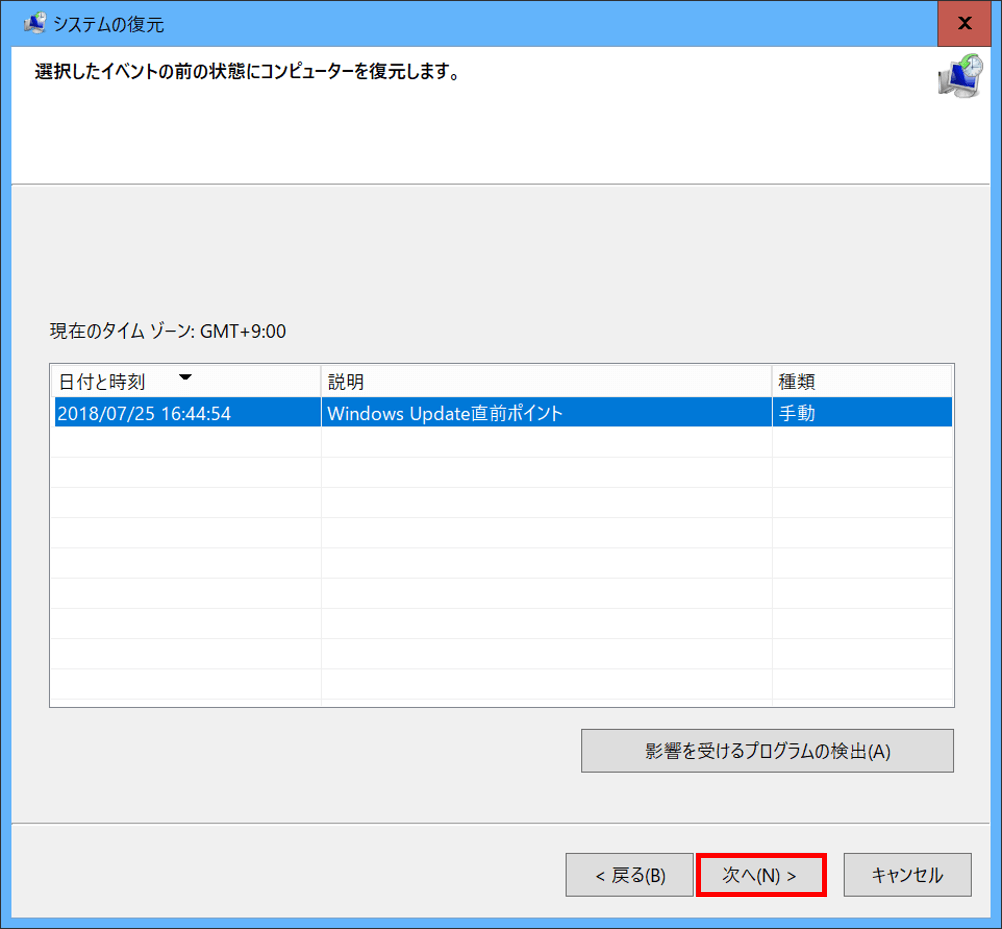This screenshot has width=1002, height=929.
Task: Click the System Restore title bar icon
Action: pyautogui.click(x=35, y=24)
